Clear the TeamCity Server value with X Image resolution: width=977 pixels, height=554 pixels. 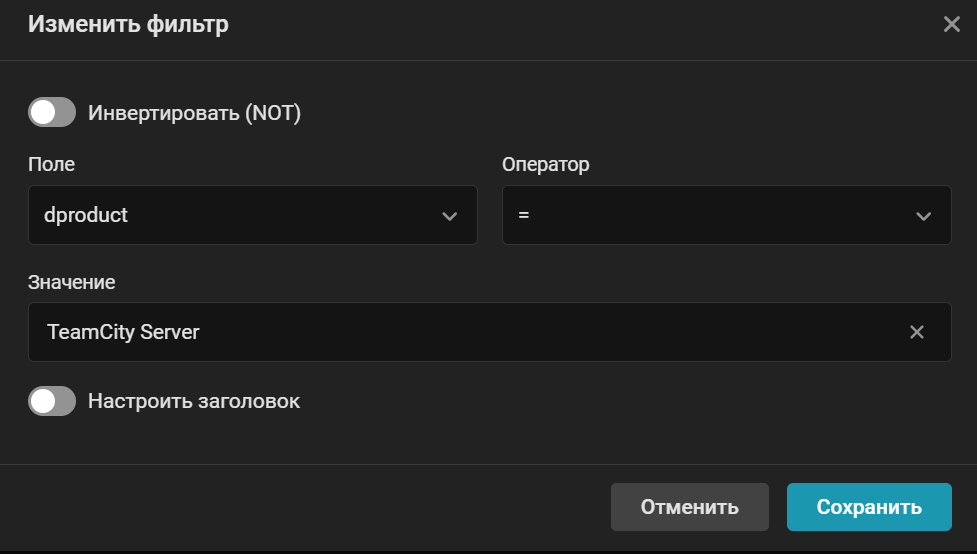tap(916, 332)
